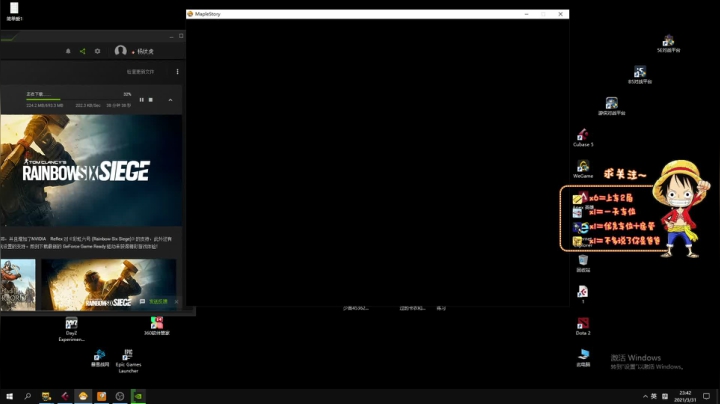This screenshot has width=720, height=404.
Task: Open the Action Center notification icon
Action: [x=706, y=396]
